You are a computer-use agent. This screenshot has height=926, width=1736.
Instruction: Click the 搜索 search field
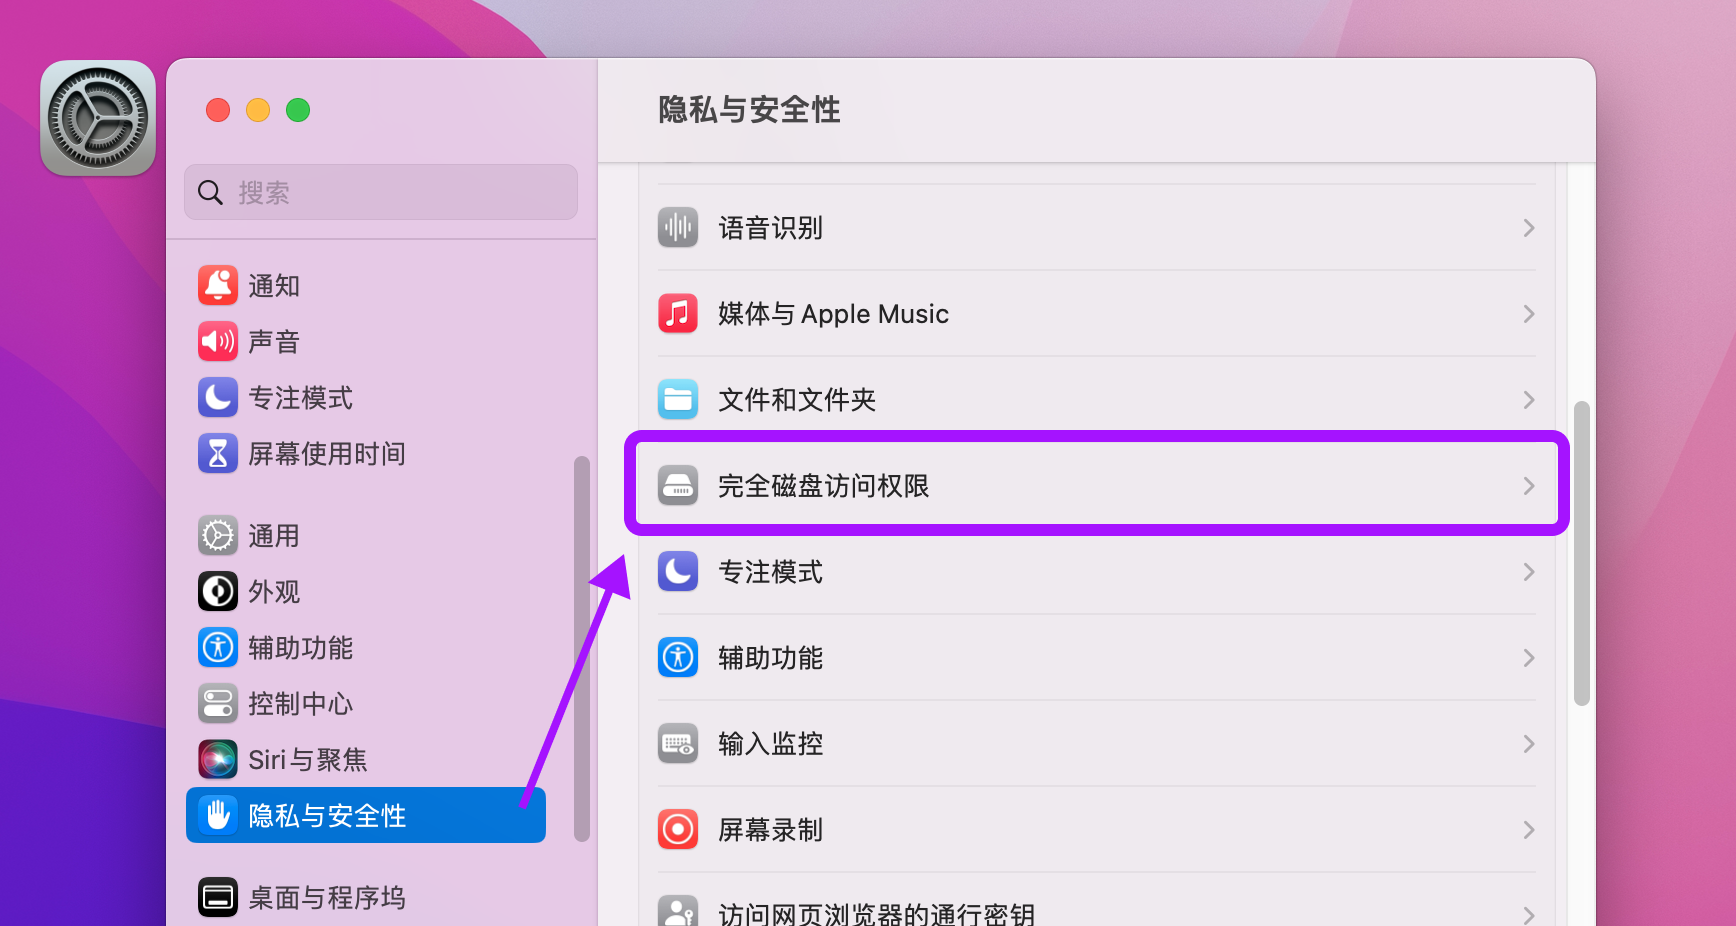coord(381,192)
